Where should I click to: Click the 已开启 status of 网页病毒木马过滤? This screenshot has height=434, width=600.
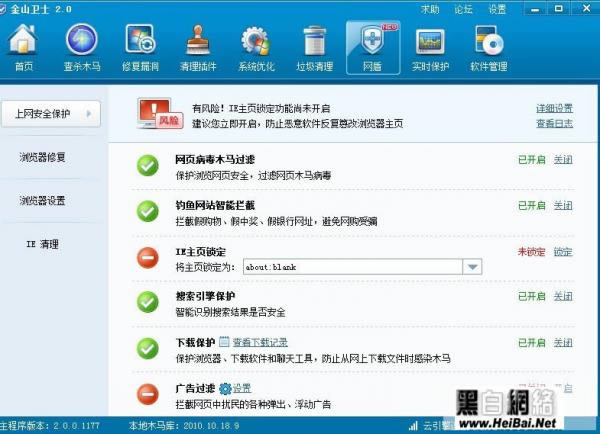[x=532, y=160]
